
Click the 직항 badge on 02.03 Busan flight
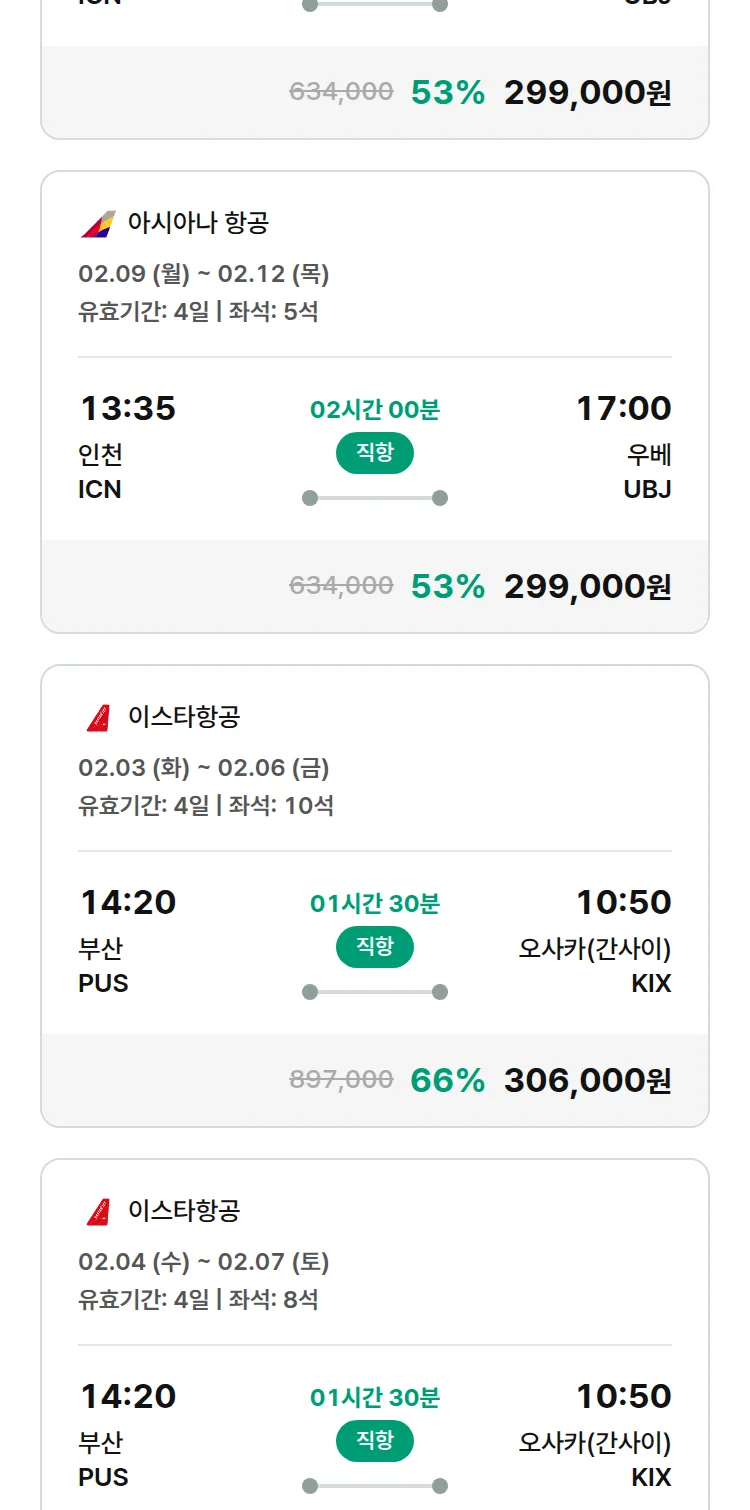point(375,947)
